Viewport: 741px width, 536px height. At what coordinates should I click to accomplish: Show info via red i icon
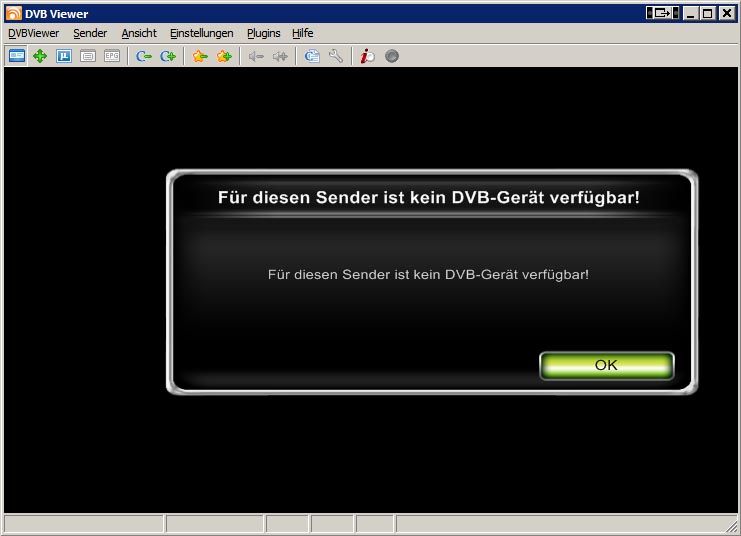(367, 56)
